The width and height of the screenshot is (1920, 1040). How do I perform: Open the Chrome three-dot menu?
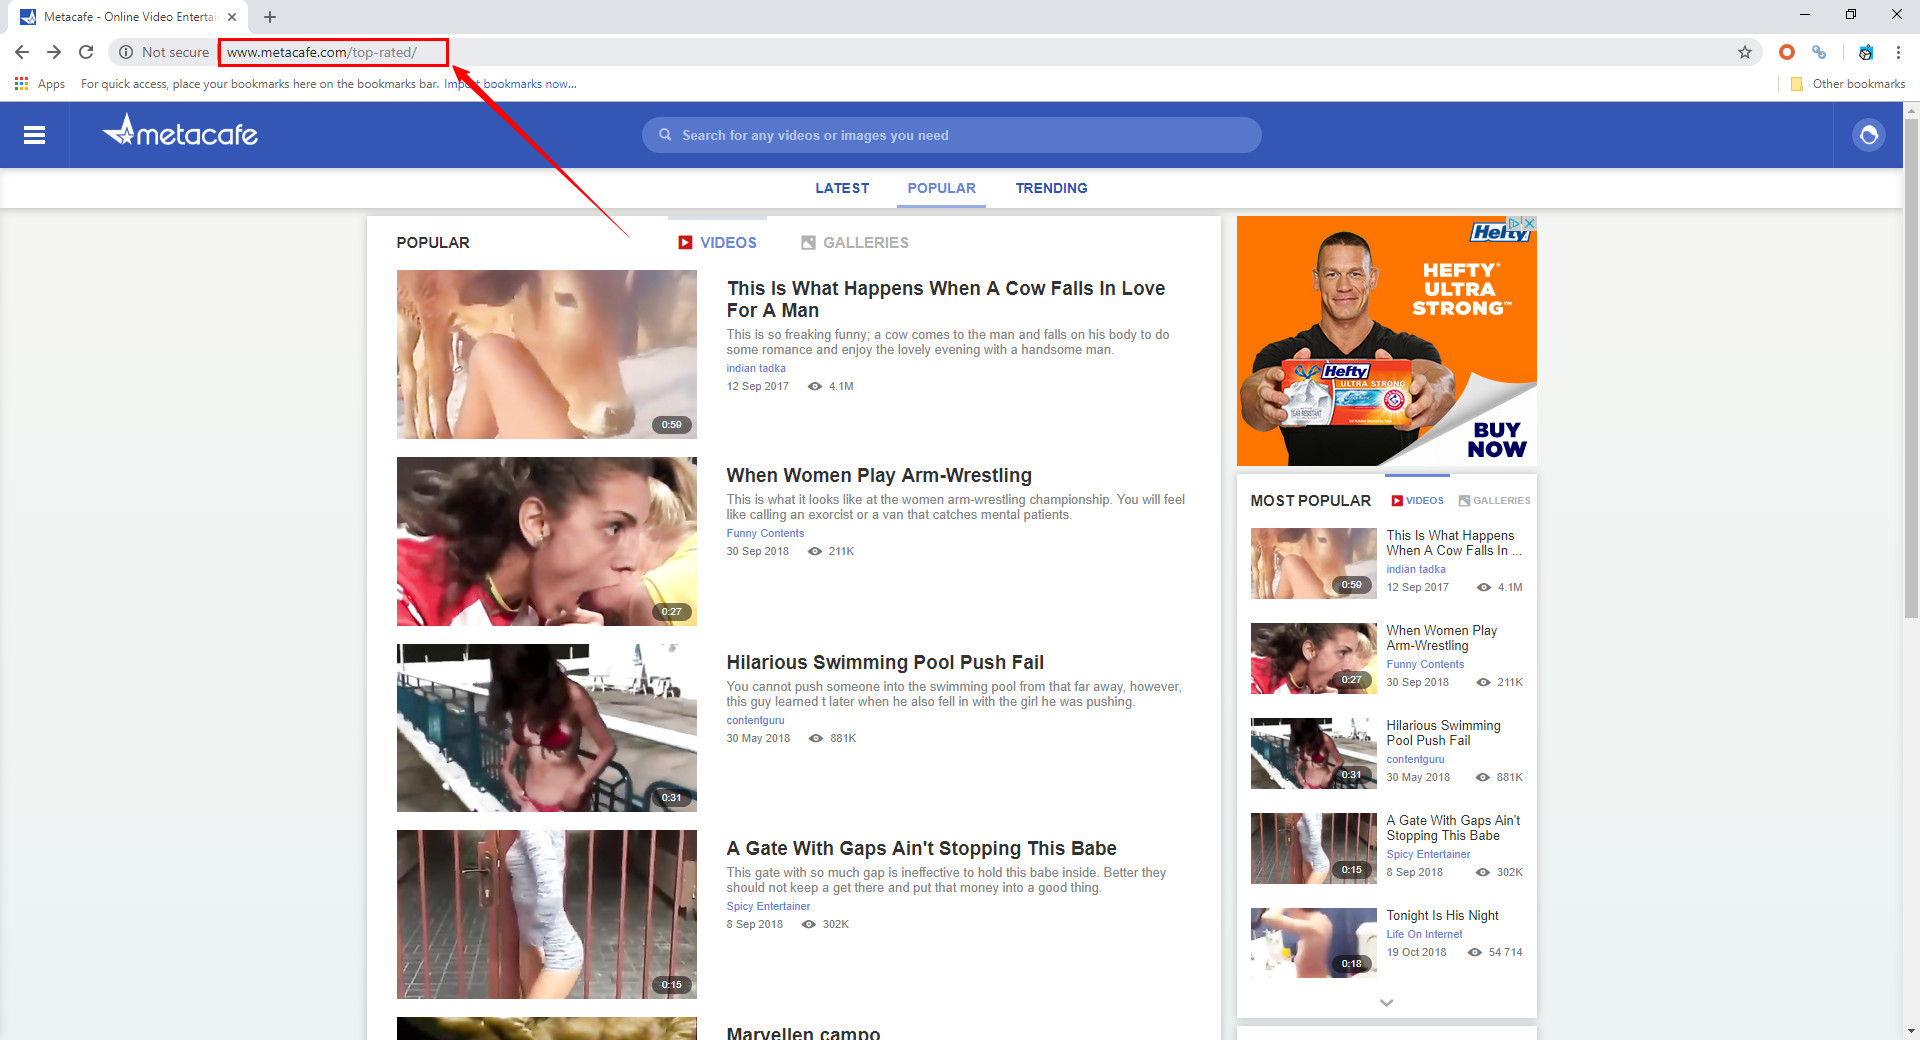[x=1898, y=52]
